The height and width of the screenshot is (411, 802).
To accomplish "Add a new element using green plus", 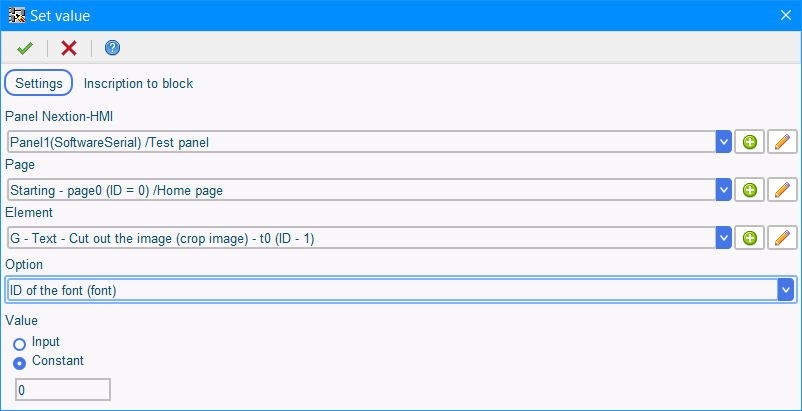I will click(749, 238).
